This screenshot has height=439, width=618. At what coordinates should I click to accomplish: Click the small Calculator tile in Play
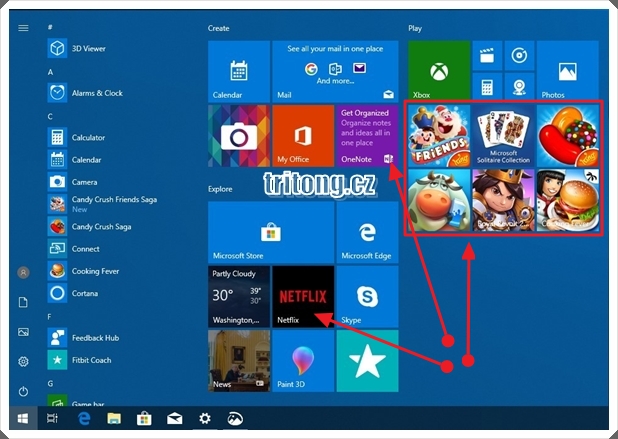pos(487,86)
